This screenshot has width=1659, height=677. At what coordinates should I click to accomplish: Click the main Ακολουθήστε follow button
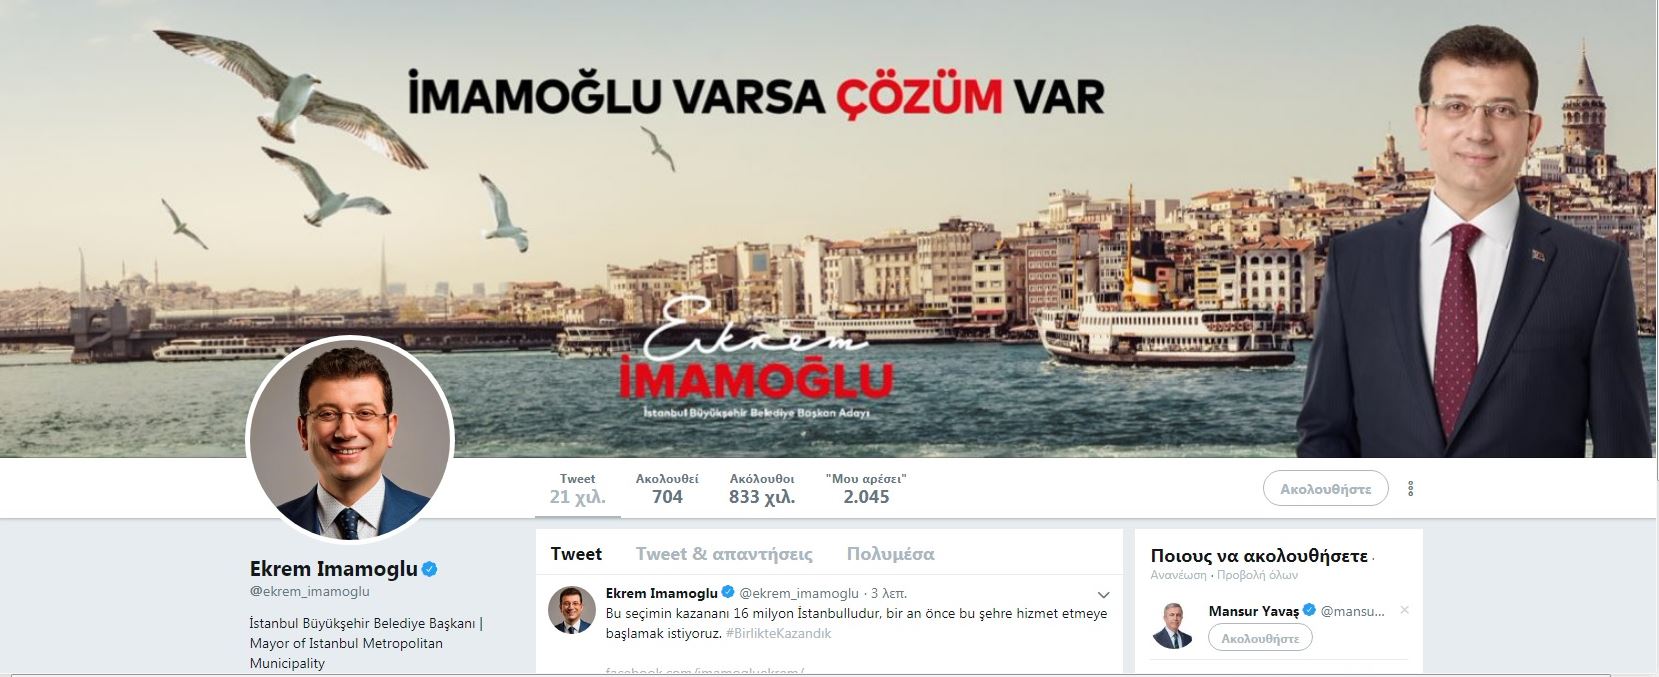pyautogui.click(x=1325, y=489)
